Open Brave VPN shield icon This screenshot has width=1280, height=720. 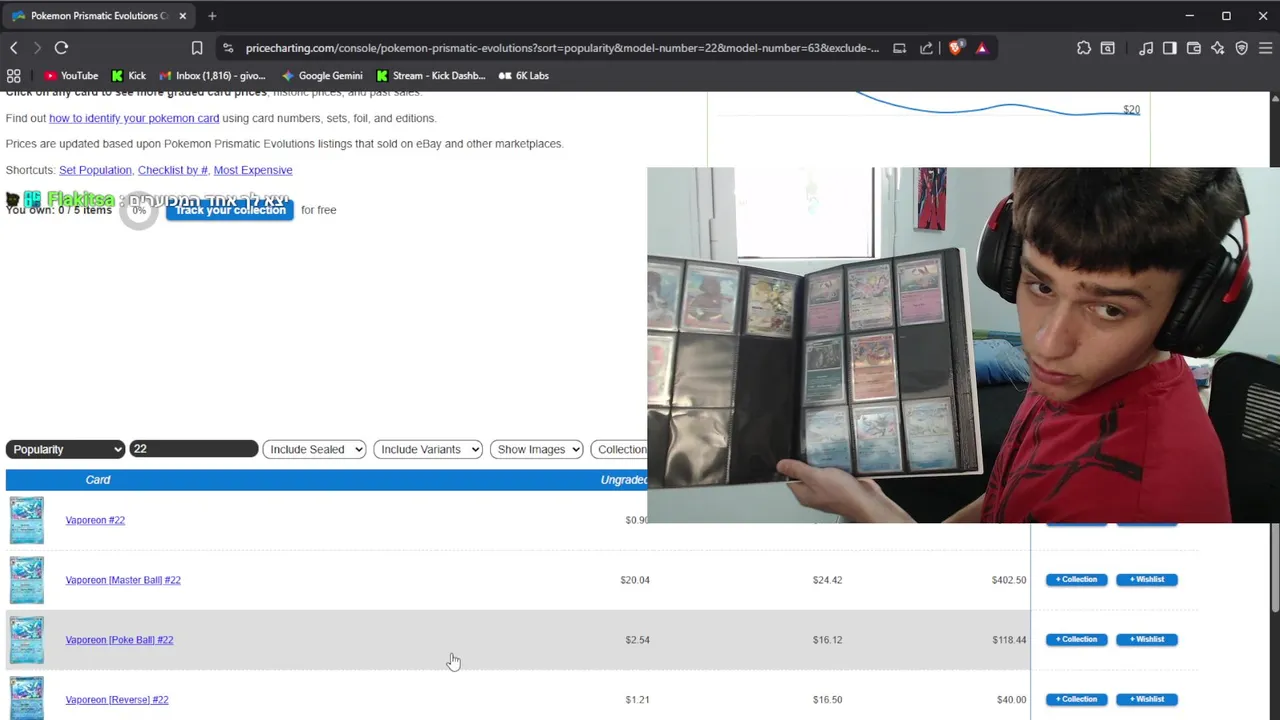pyautogui.click(x=1241, y=48)
